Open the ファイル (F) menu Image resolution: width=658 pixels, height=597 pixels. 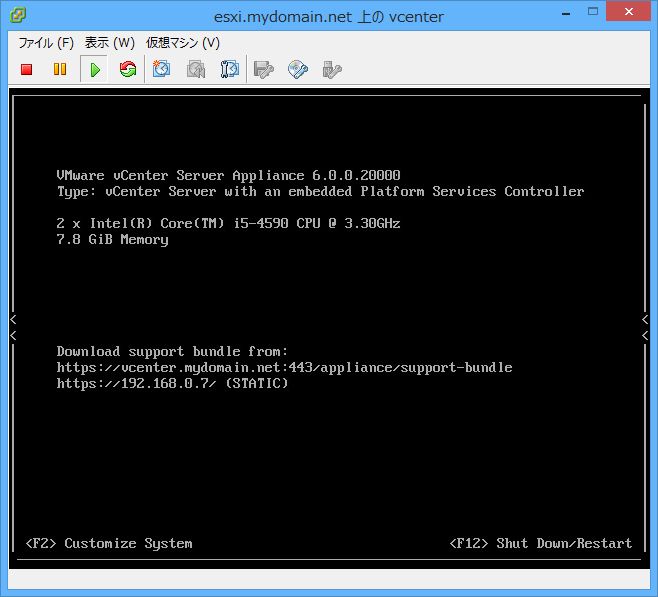[x=46, y=42]
